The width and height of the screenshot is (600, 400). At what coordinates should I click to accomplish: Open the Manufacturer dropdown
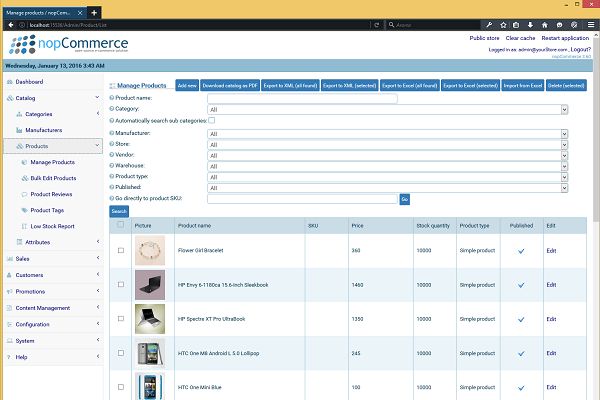pyautogui.click(x=387, y=132)
